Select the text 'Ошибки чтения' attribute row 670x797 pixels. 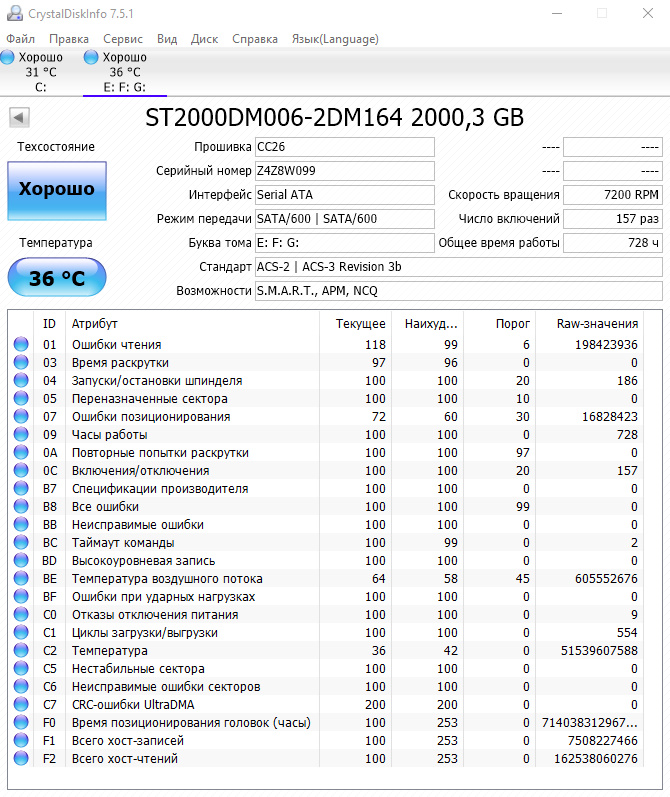[116, 345]
